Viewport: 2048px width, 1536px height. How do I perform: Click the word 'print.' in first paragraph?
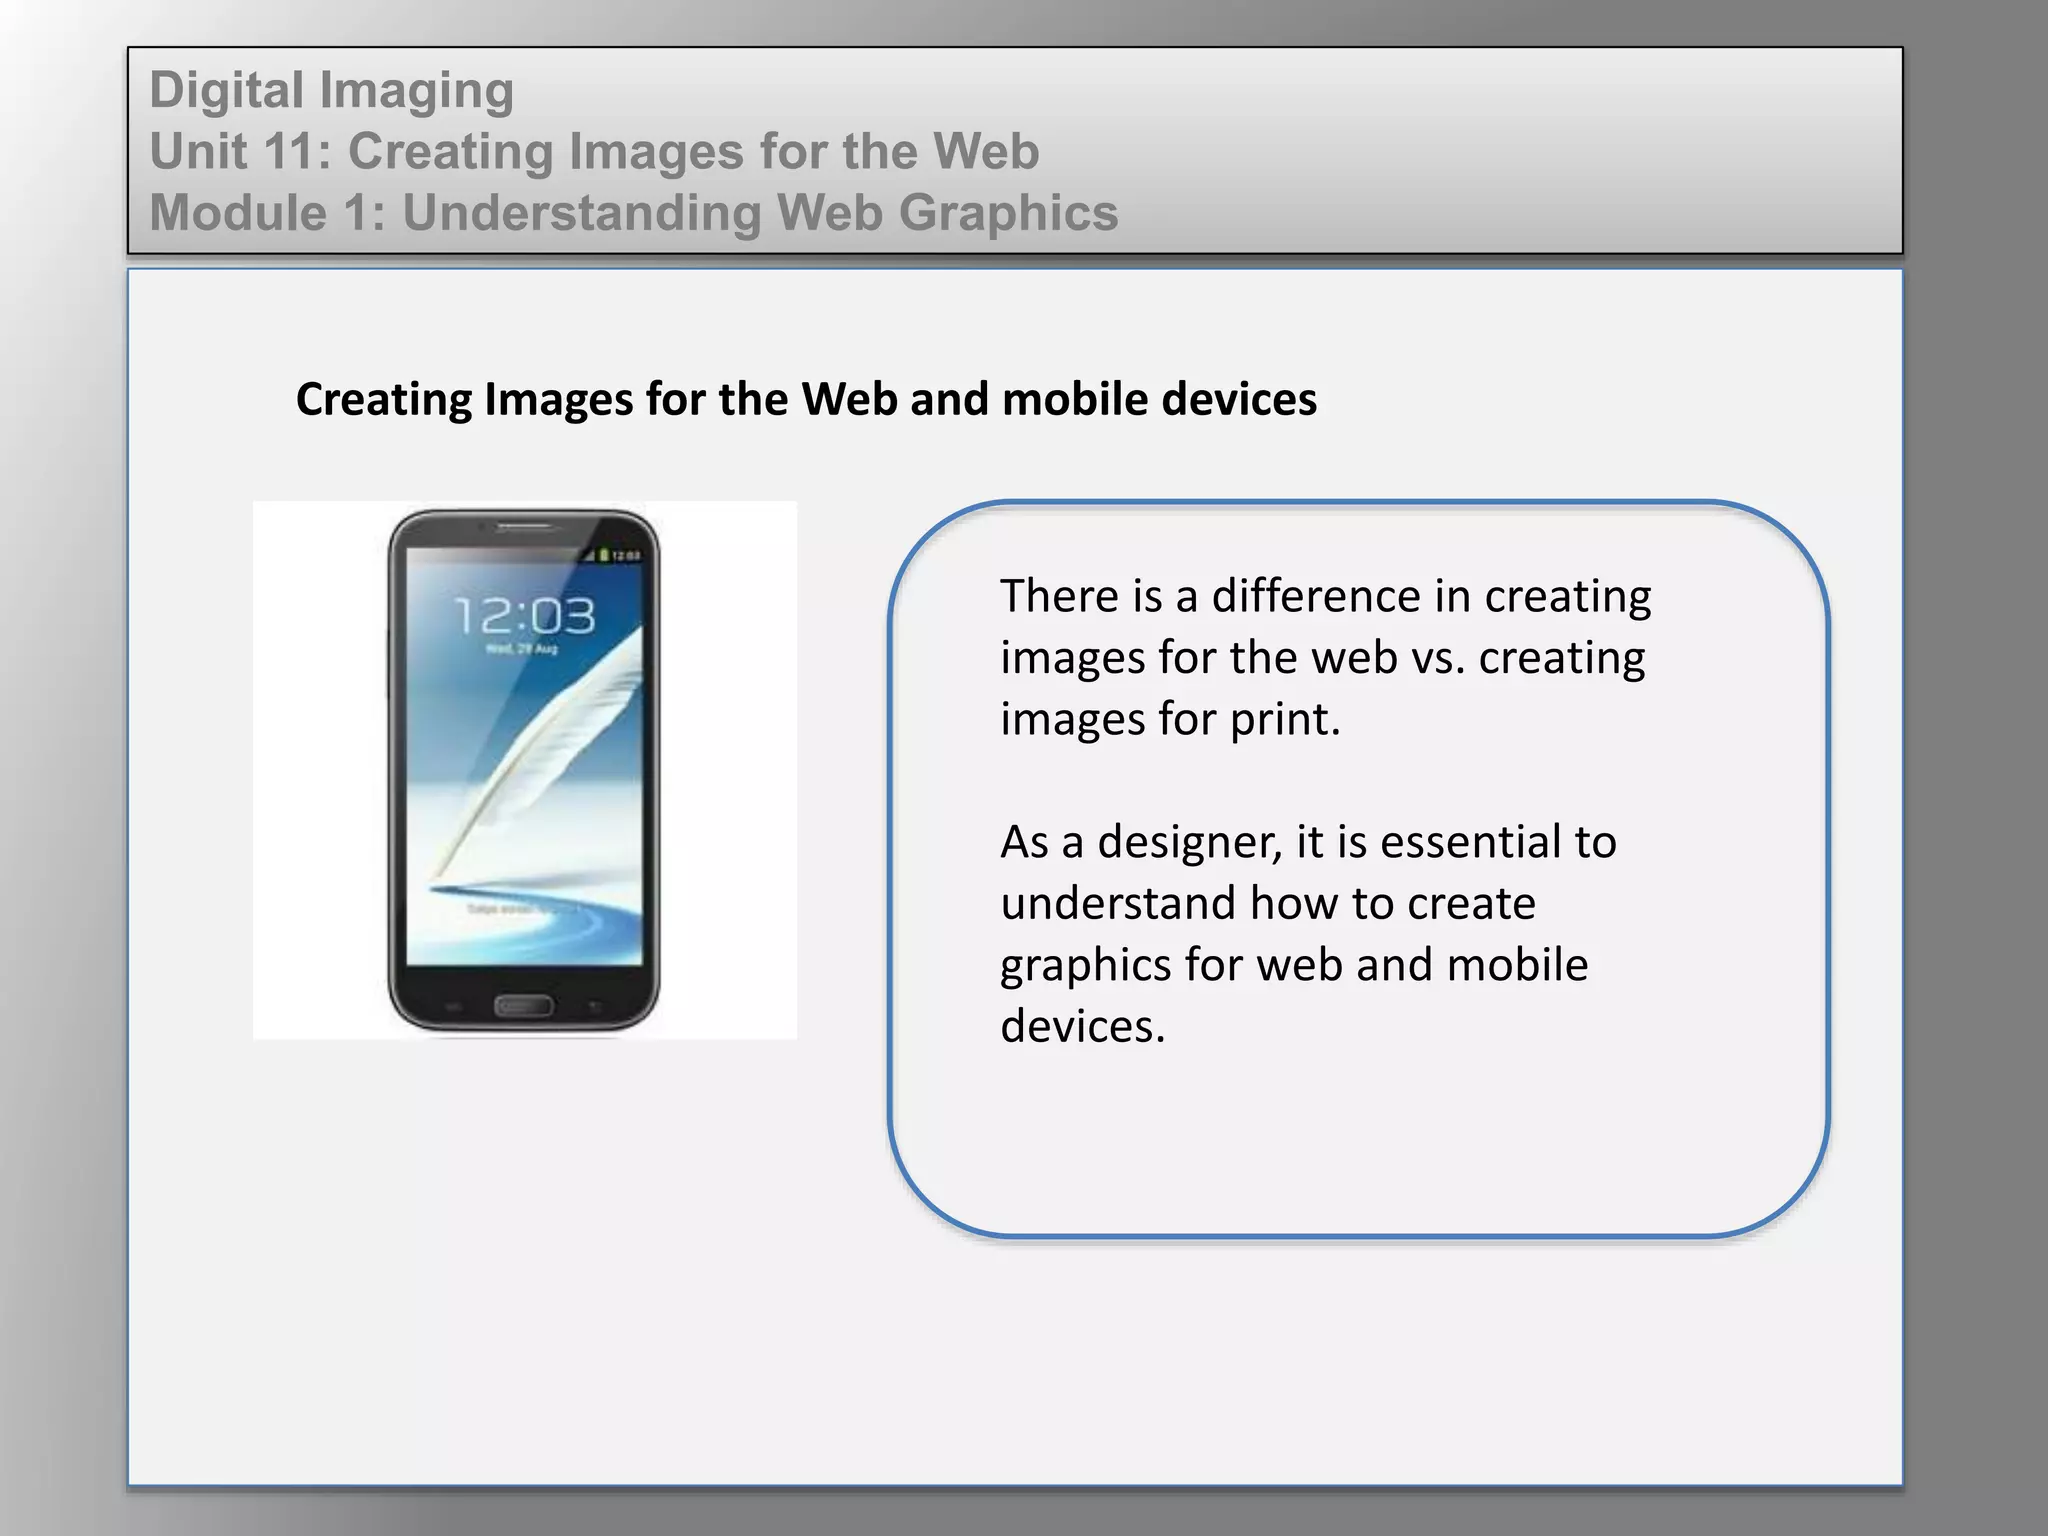1284,719
